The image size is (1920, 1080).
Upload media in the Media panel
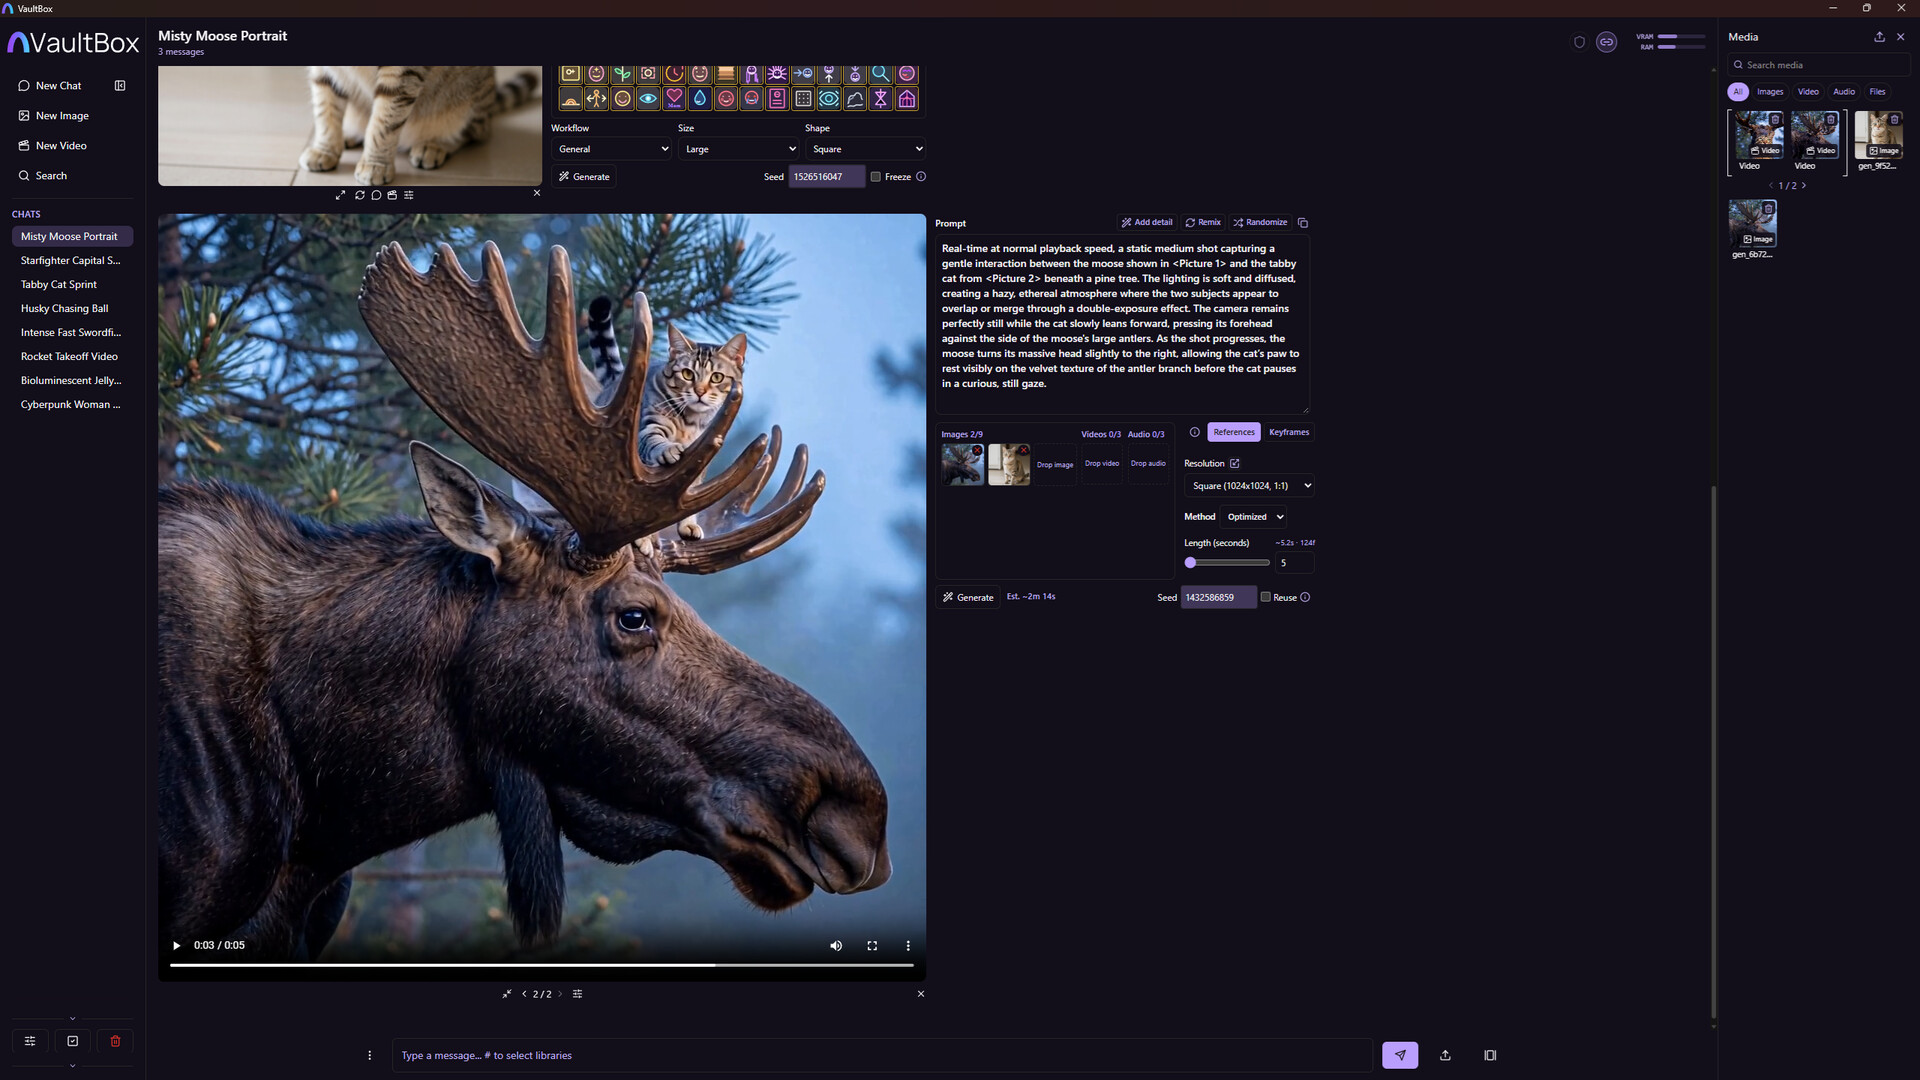coord(1879,37)
